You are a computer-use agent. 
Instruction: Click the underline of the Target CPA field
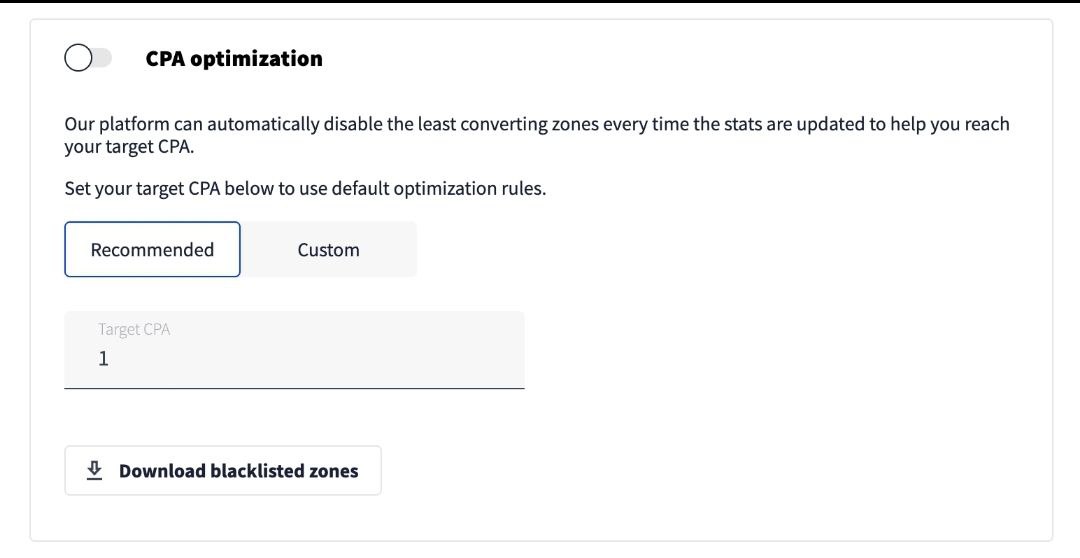(294, 387)
